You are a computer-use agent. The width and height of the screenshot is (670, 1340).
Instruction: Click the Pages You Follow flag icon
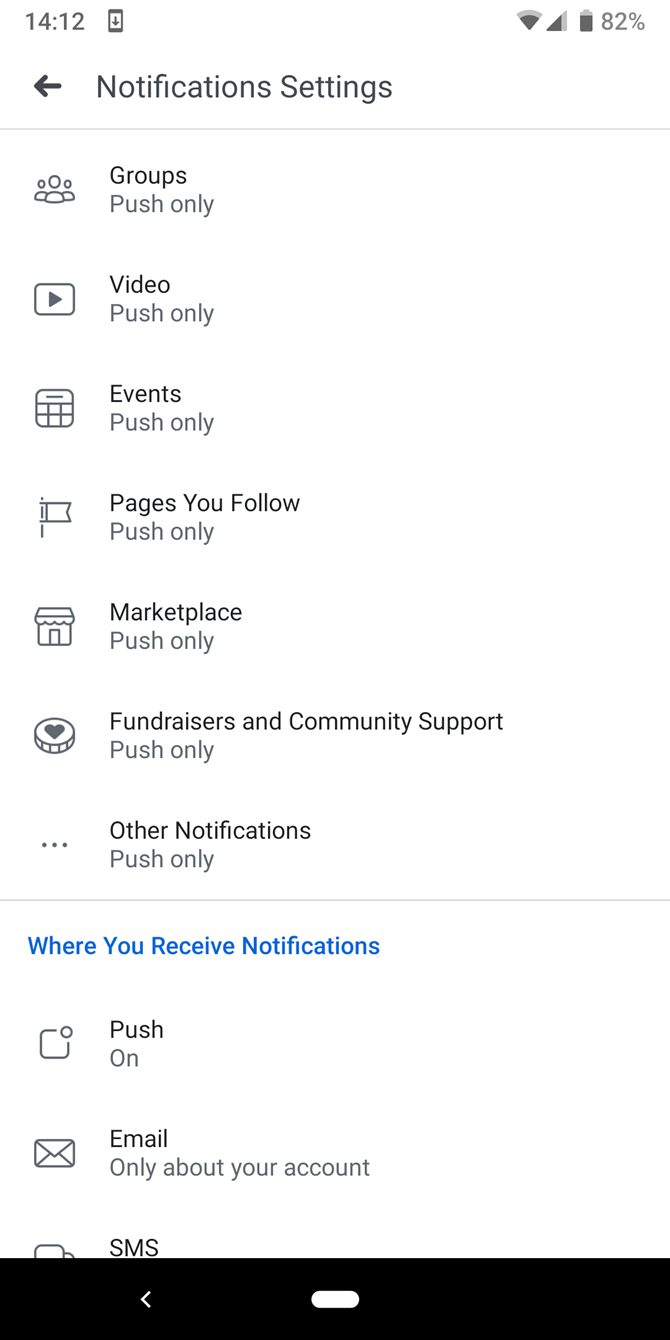[54, 516]
